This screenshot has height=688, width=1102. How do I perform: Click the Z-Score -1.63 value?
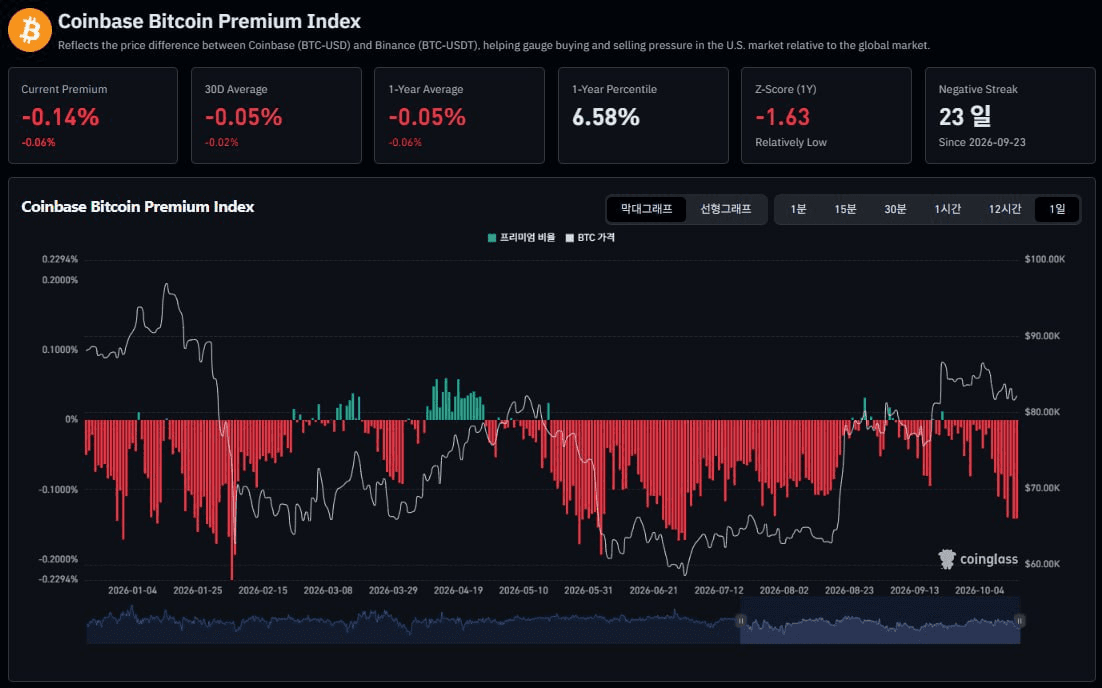[782, 117]
